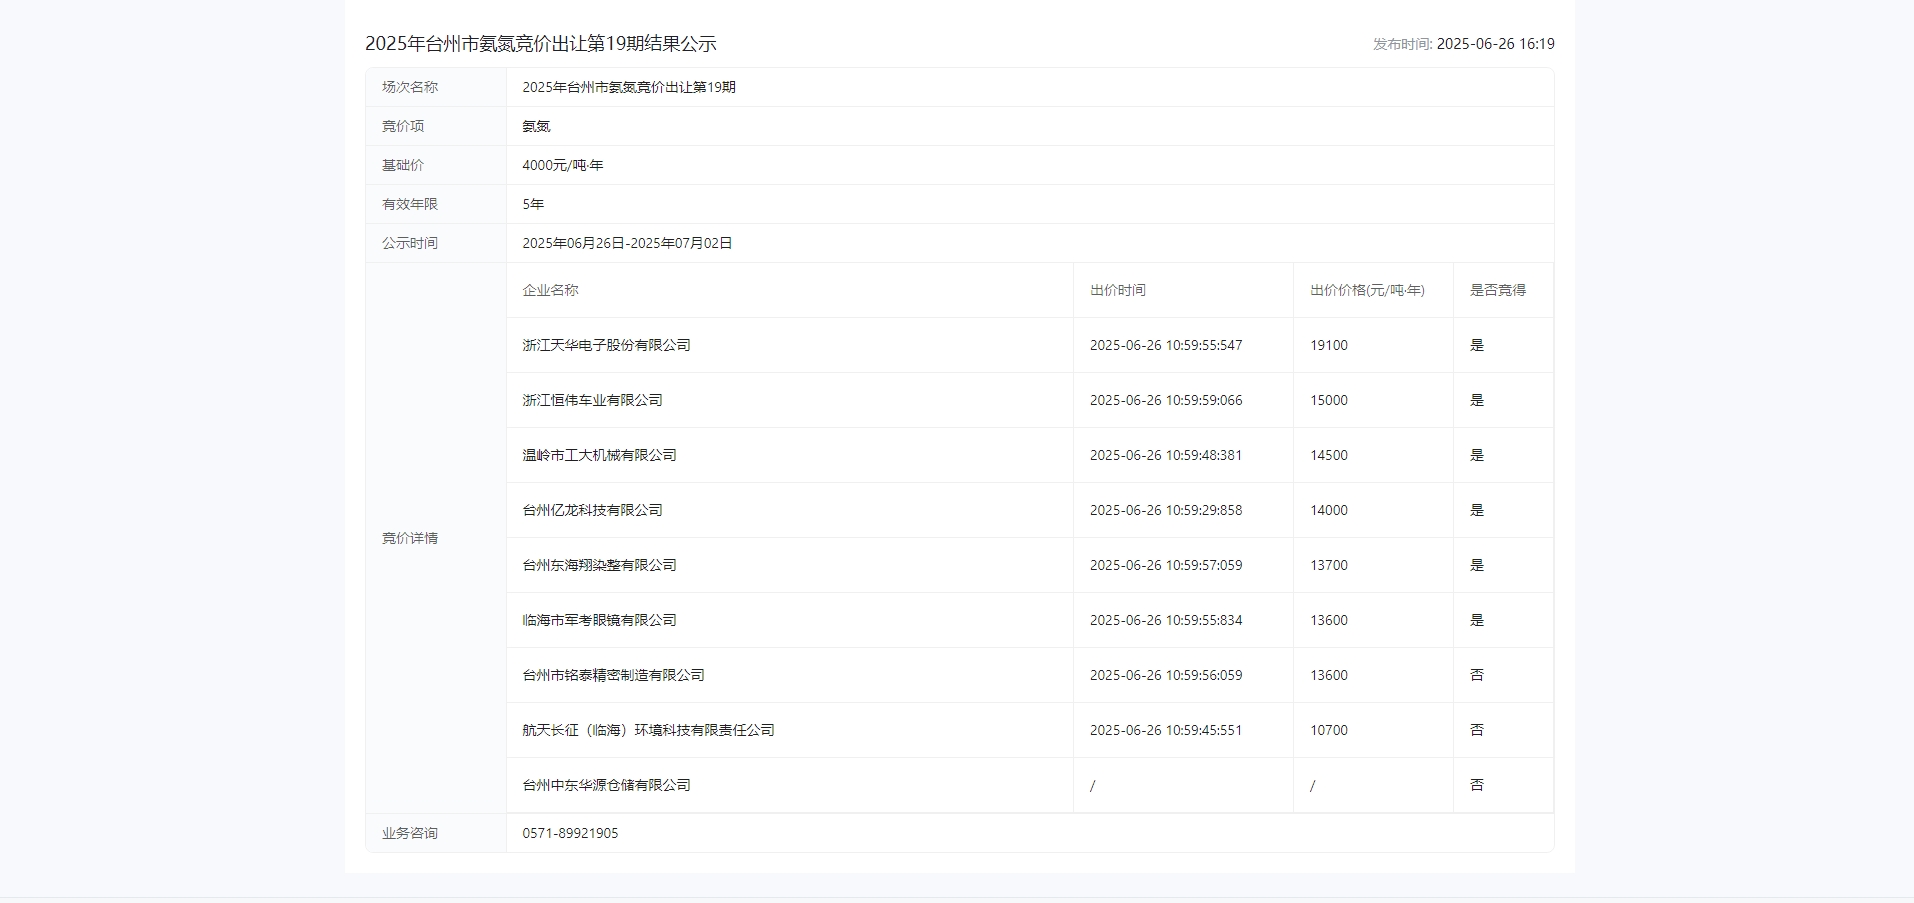Click 否 in the 航天长征 row
Viewport: 1914px width, 903px height.
point(1477,730)
